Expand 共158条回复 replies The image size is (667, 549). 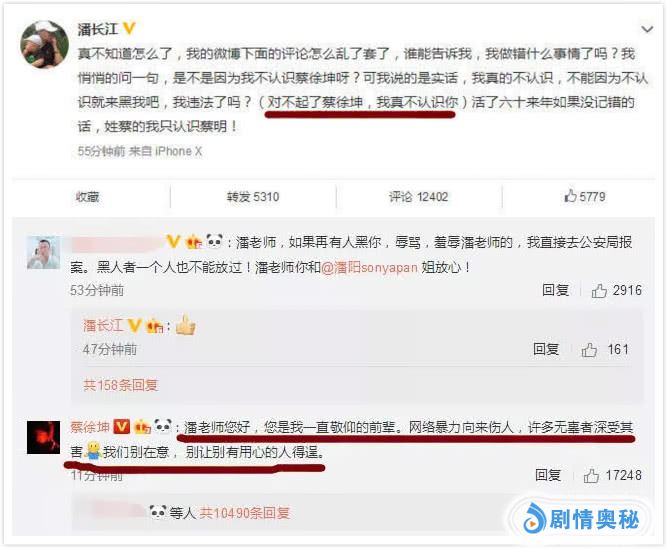[x=121, y=385]
